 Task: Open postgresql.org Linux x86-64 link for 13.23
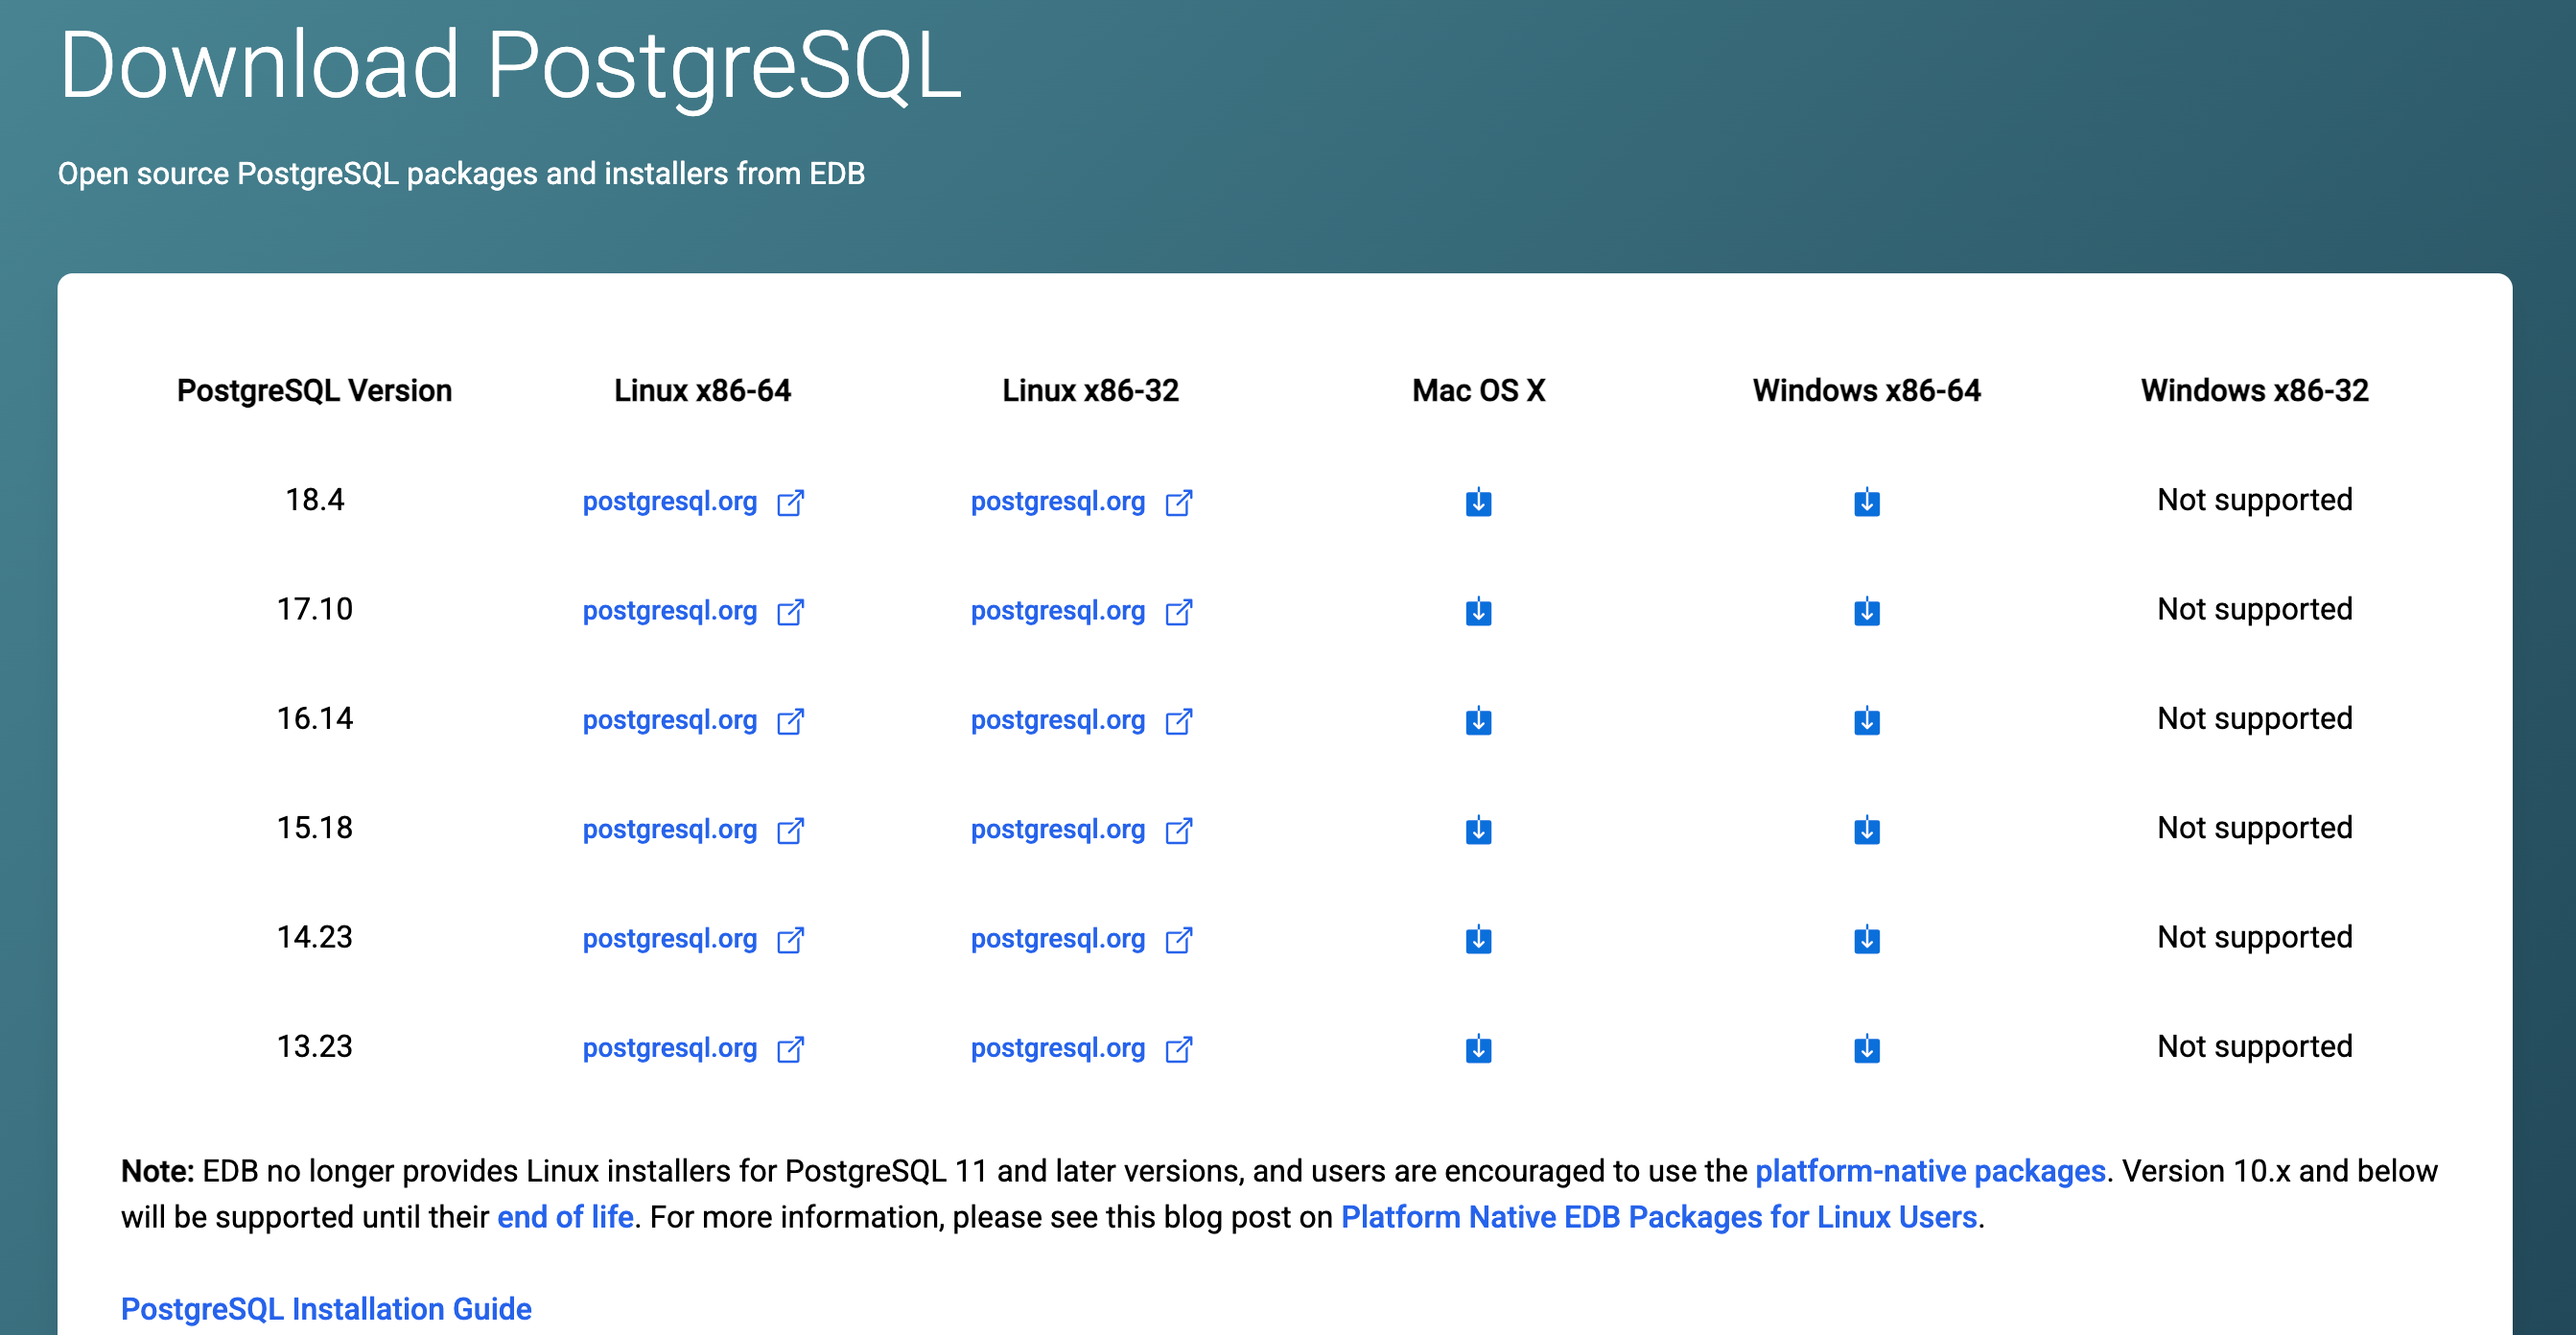693,1048
